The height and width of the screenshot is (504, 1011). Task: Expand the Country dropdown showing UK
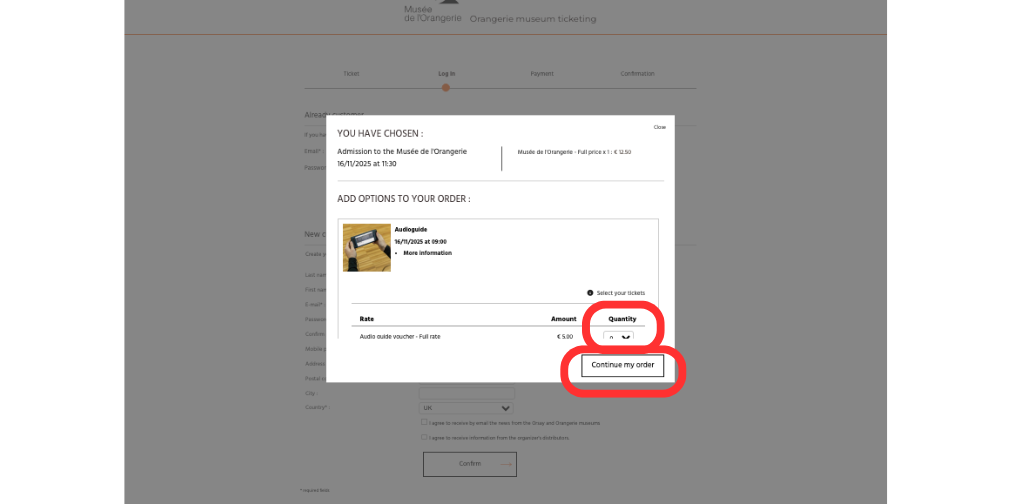466,408
